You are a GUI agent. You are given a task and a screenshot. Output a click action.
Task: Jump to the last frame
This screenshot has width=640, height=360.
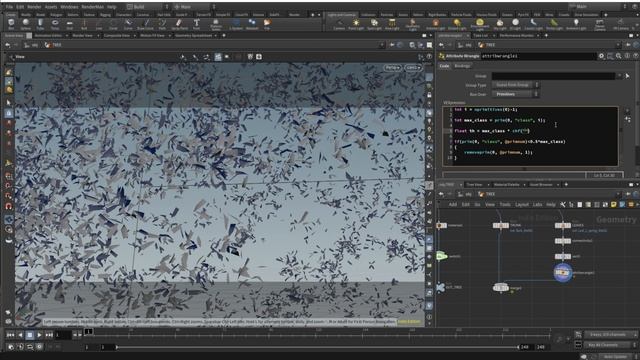(x=49, y=335)
